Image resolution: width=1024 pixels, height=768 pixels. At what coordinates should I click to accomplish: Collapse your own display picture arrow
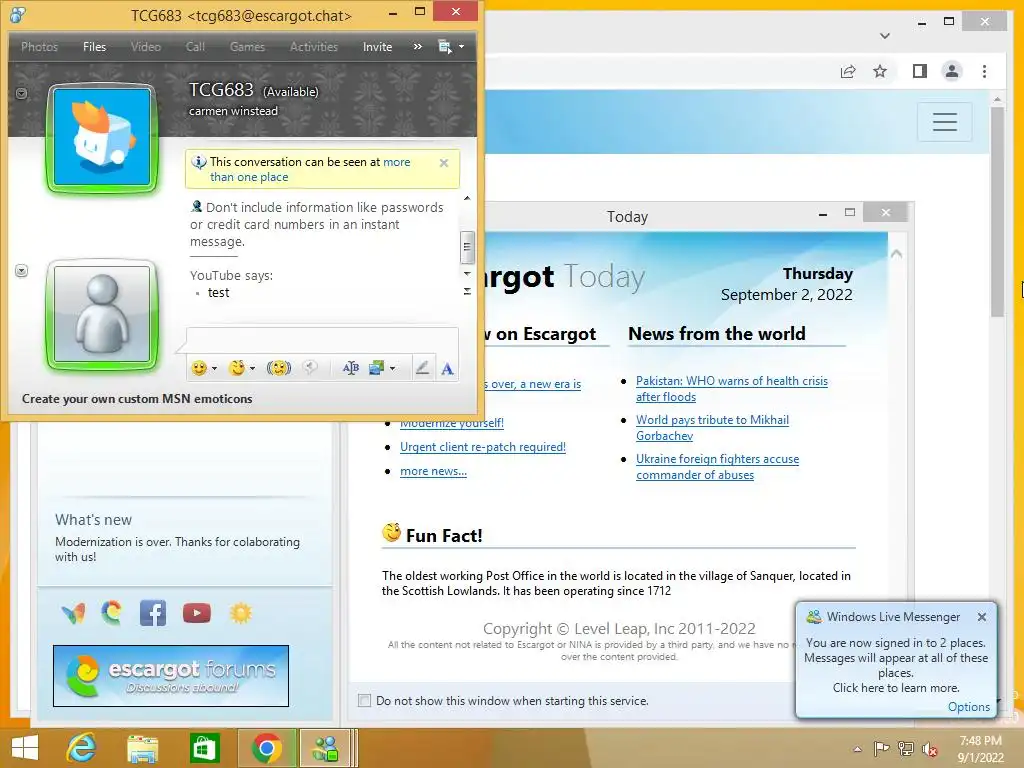coord(22,270)
